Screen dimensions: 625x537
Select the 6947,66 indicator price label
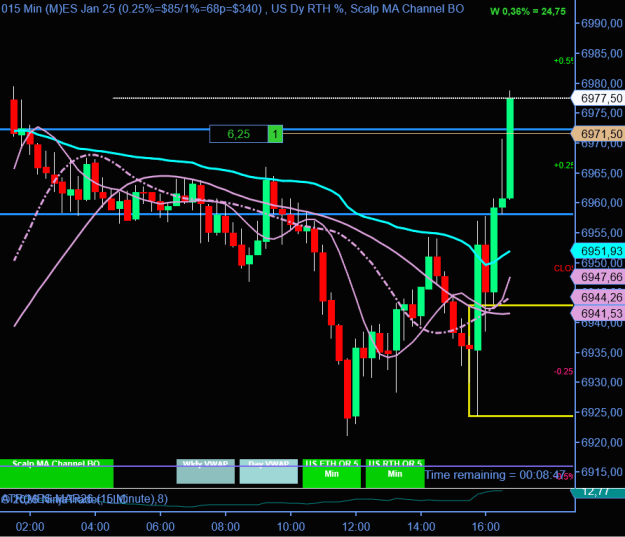598,277
